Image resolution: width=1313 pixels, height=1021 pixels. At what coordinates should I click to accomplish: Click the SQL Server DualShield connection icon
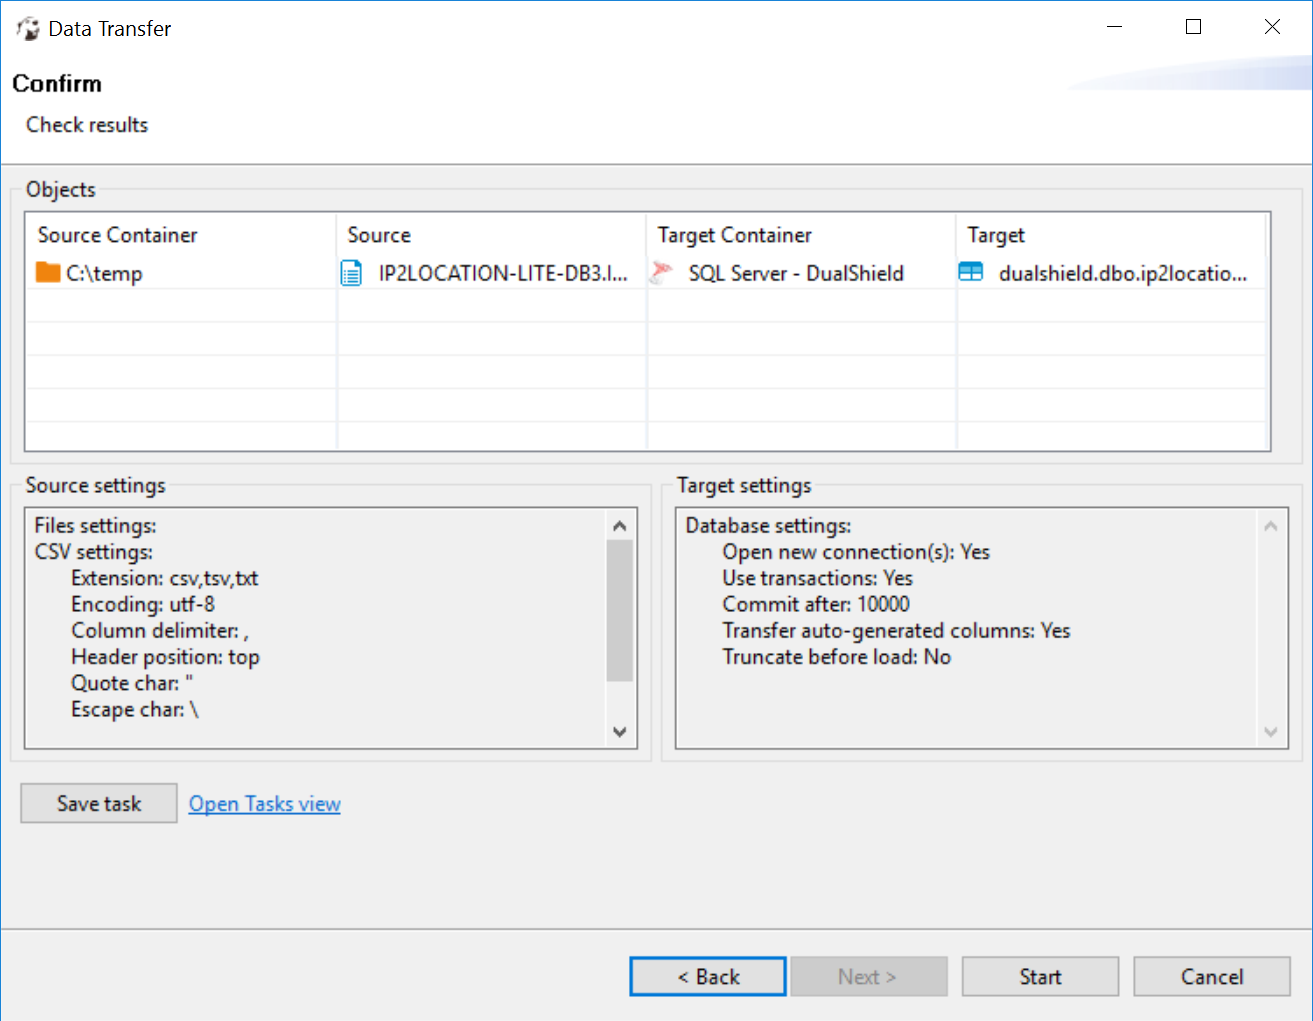click(661, 273)
